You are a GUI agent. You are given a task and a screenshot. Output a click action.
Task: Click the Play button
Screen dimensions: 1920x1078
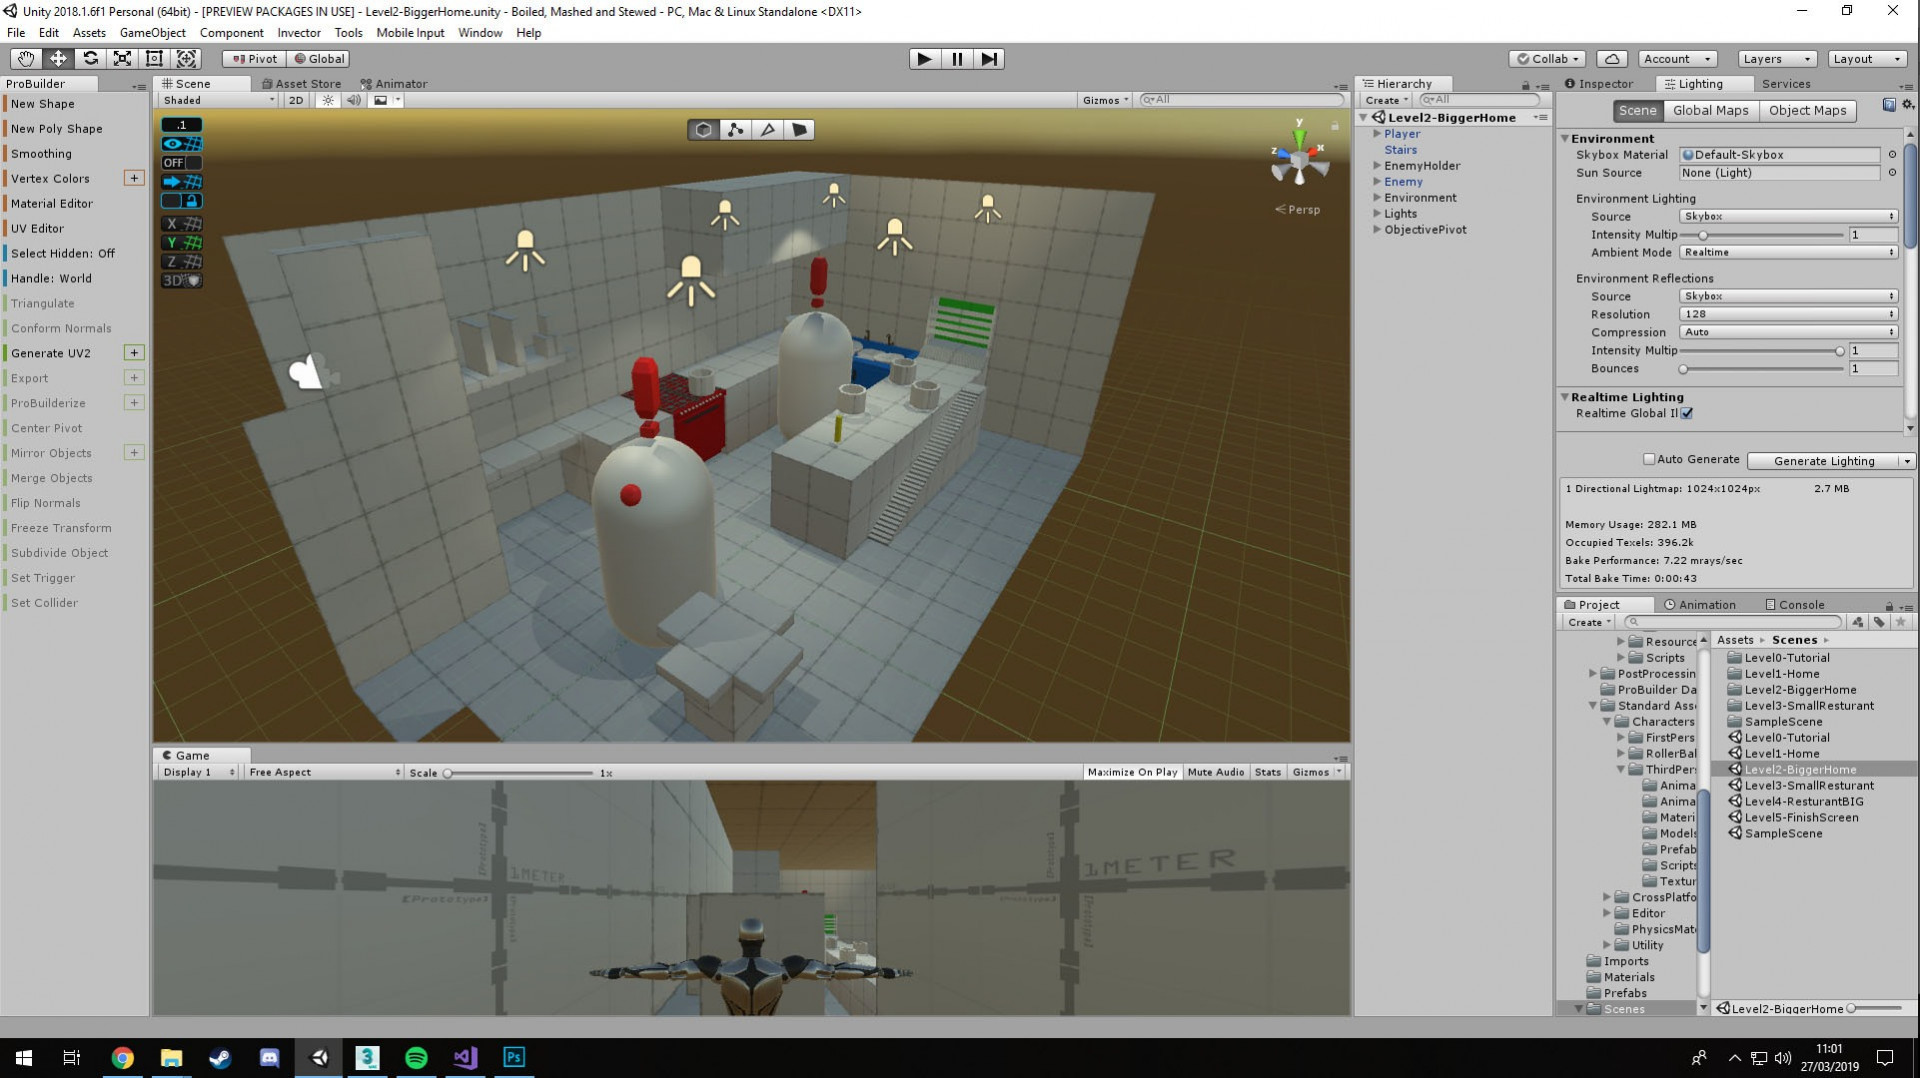point(925,59)
